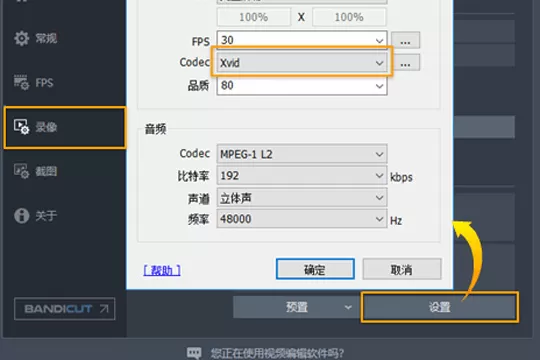This screenshot has width=540, height=360.
Task: Click the video record icon beside 录像
Action: coord(21,127)
